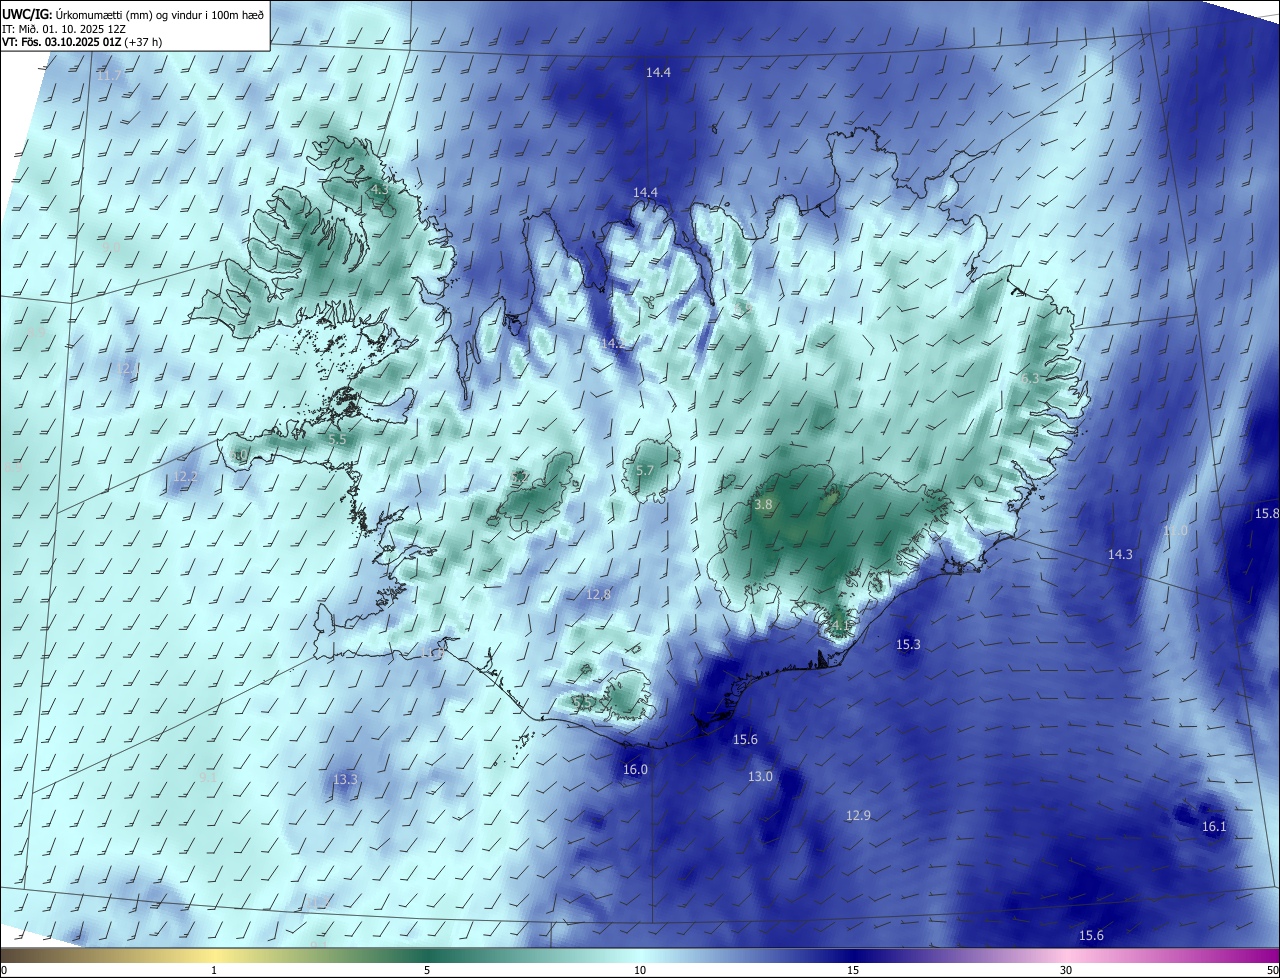Click the 6.3 value over East Iceland

tap(1030, 378)
